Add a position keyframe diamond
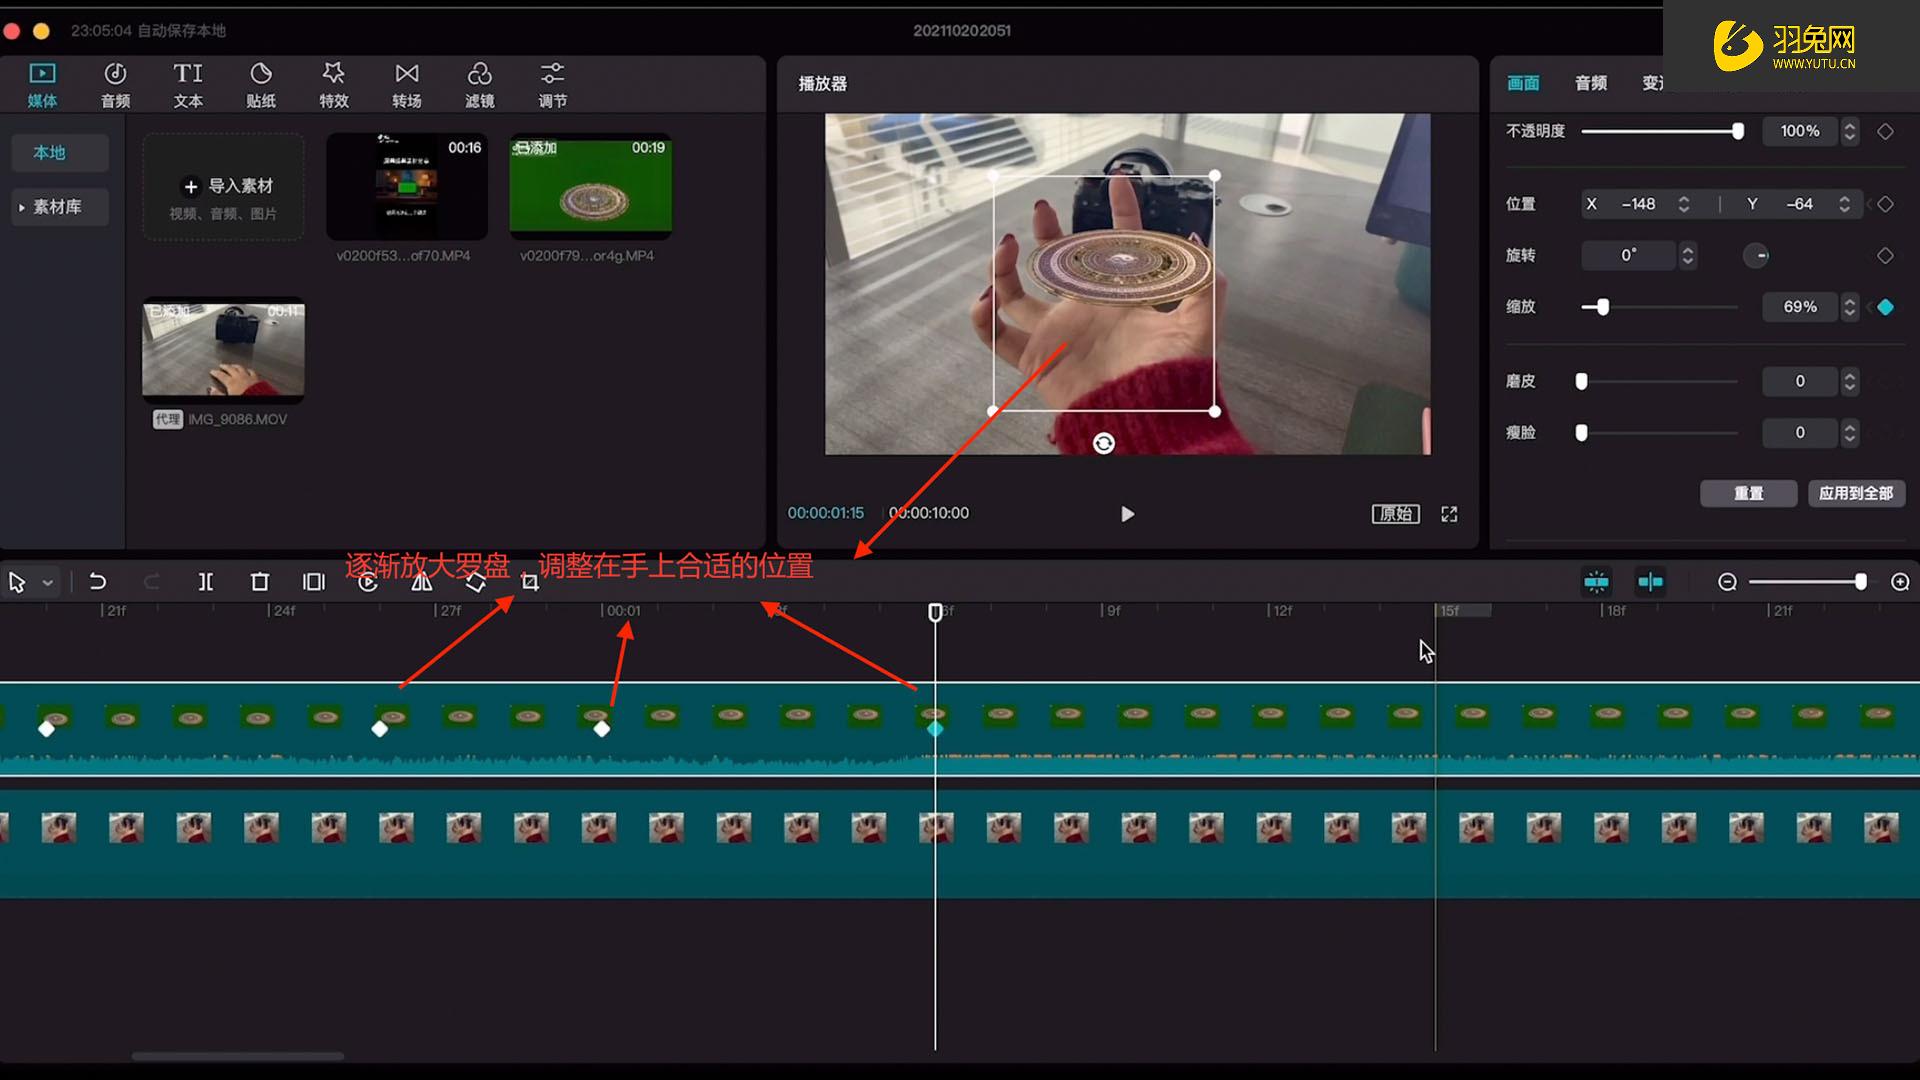 click(1885, 204)
